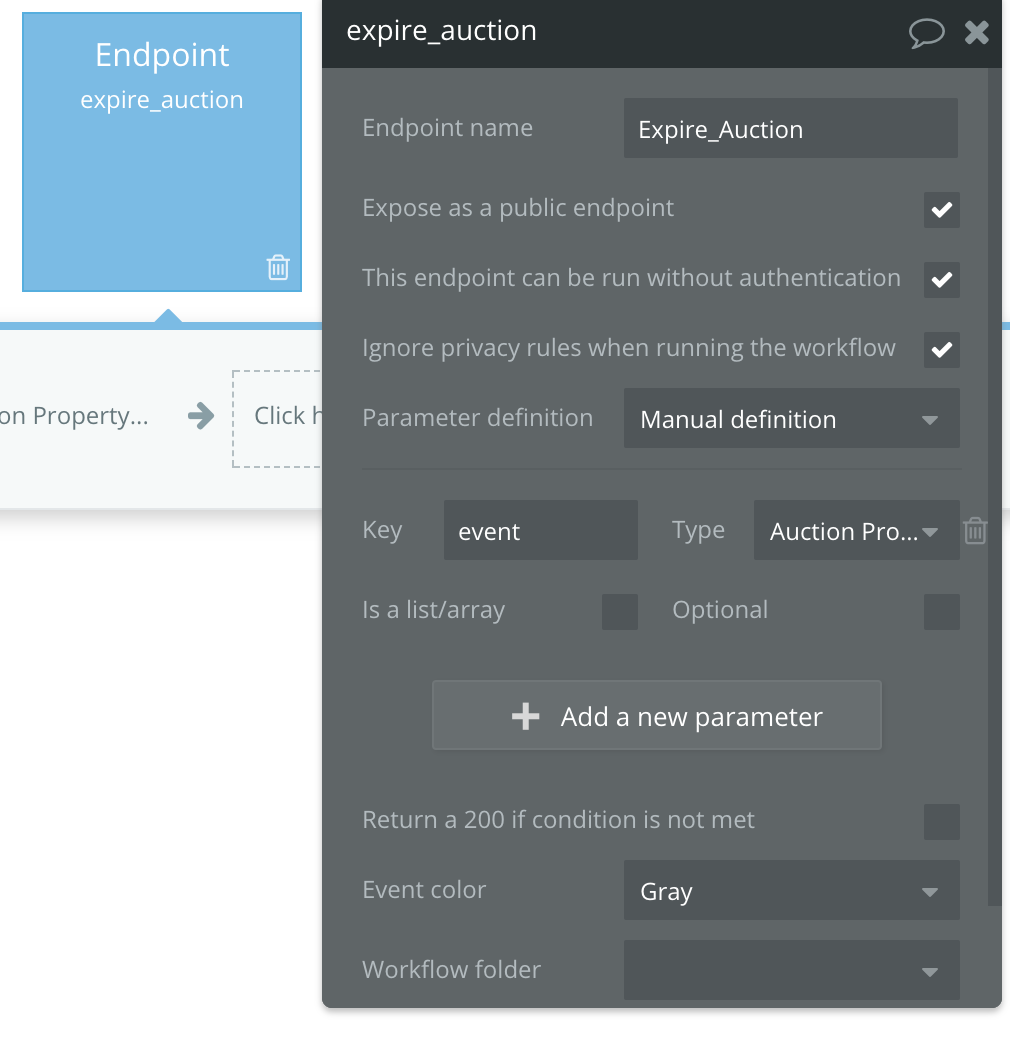Screen dimensions: 1010x1040
Task: Toggle run without authentication checkbox
Action: tap(941, 280)
